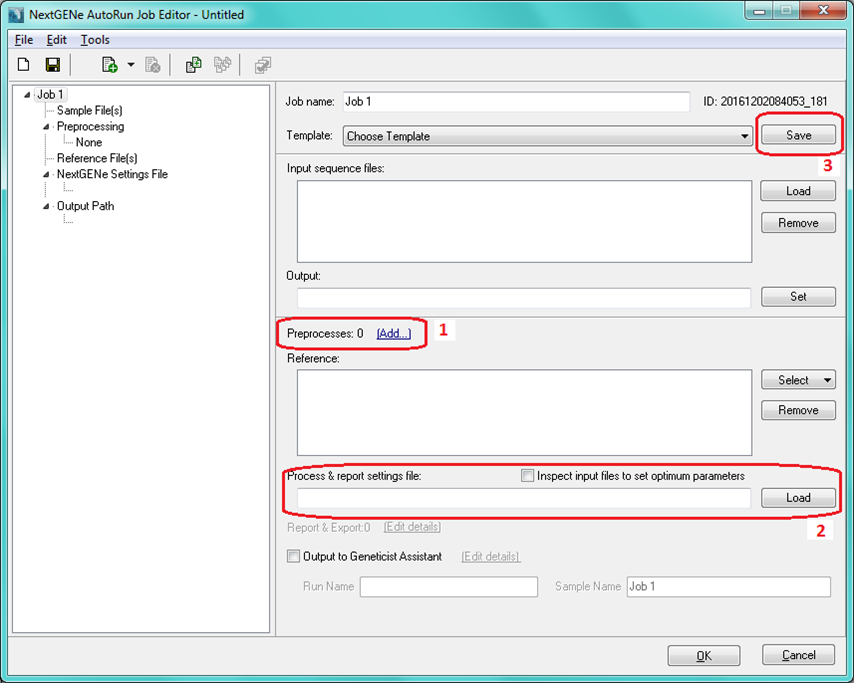The image size is (854, 683).
Task: Check Output to Geneticist Assistant
Action: point(293,556)
